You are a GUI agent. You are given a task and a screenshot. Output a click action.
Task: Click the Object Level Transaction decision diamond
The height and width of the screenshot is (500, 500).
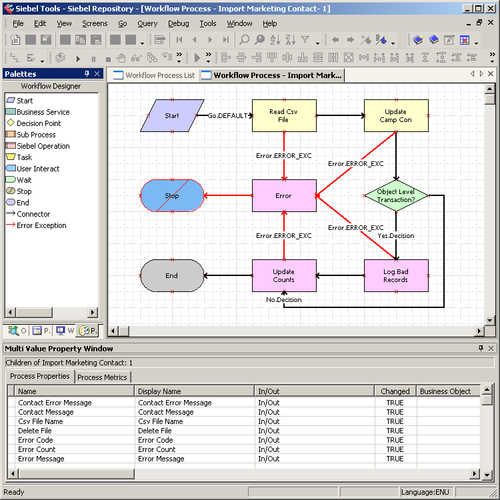(396, 196)
